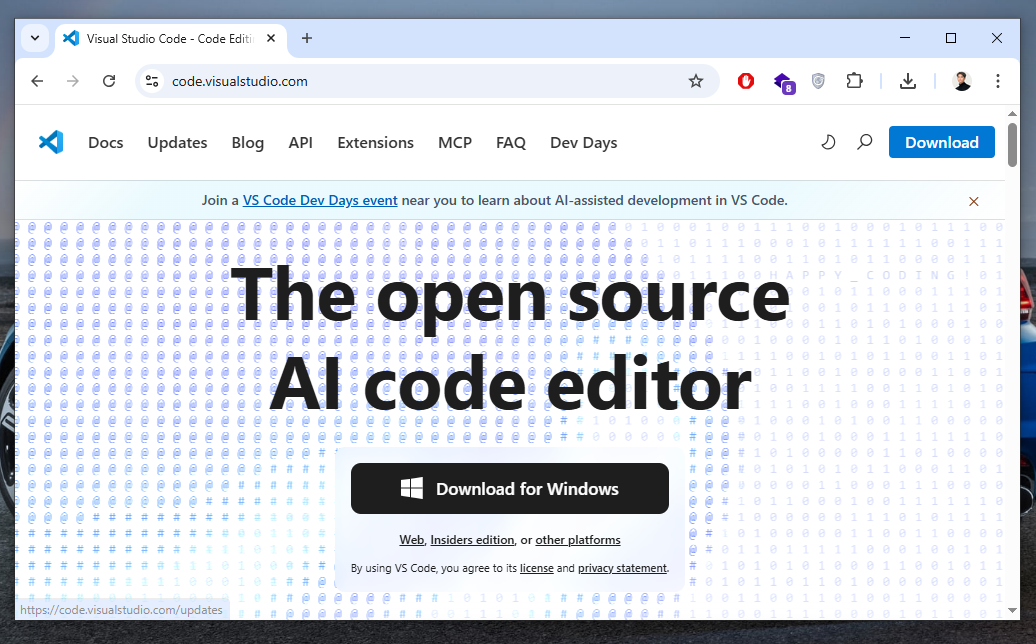Open the Chrome profile avatar
Screen dimensions: 1036x644
(962, 81)
